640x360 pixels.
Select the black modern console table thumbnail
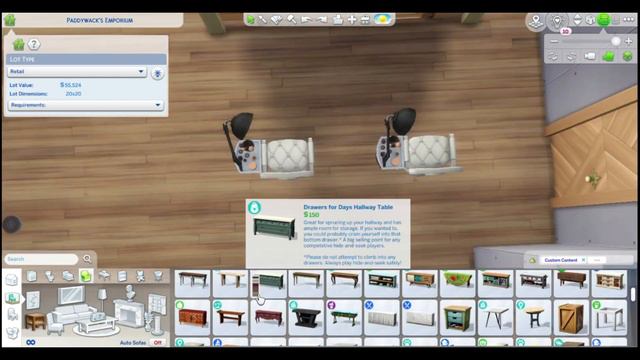[306, 318]
